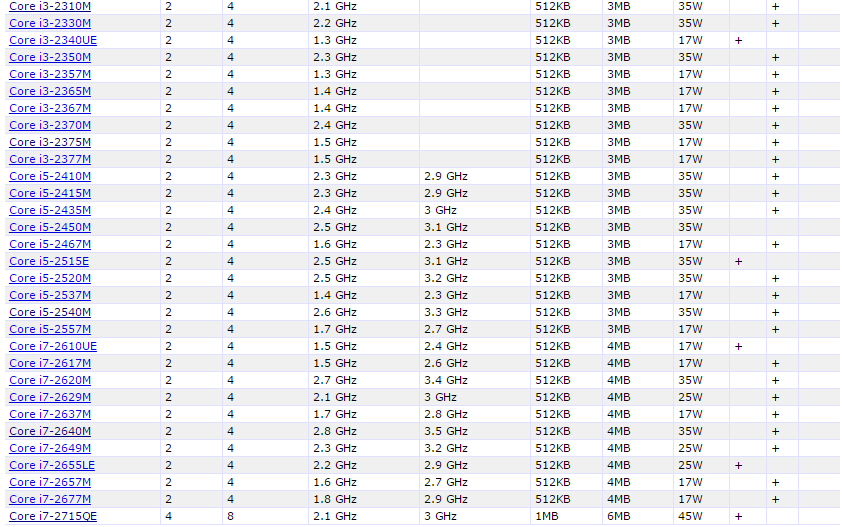Open the Core i3-2330M processor page
The height and width of the screenshot is (527, 842).
pos(50,23)
